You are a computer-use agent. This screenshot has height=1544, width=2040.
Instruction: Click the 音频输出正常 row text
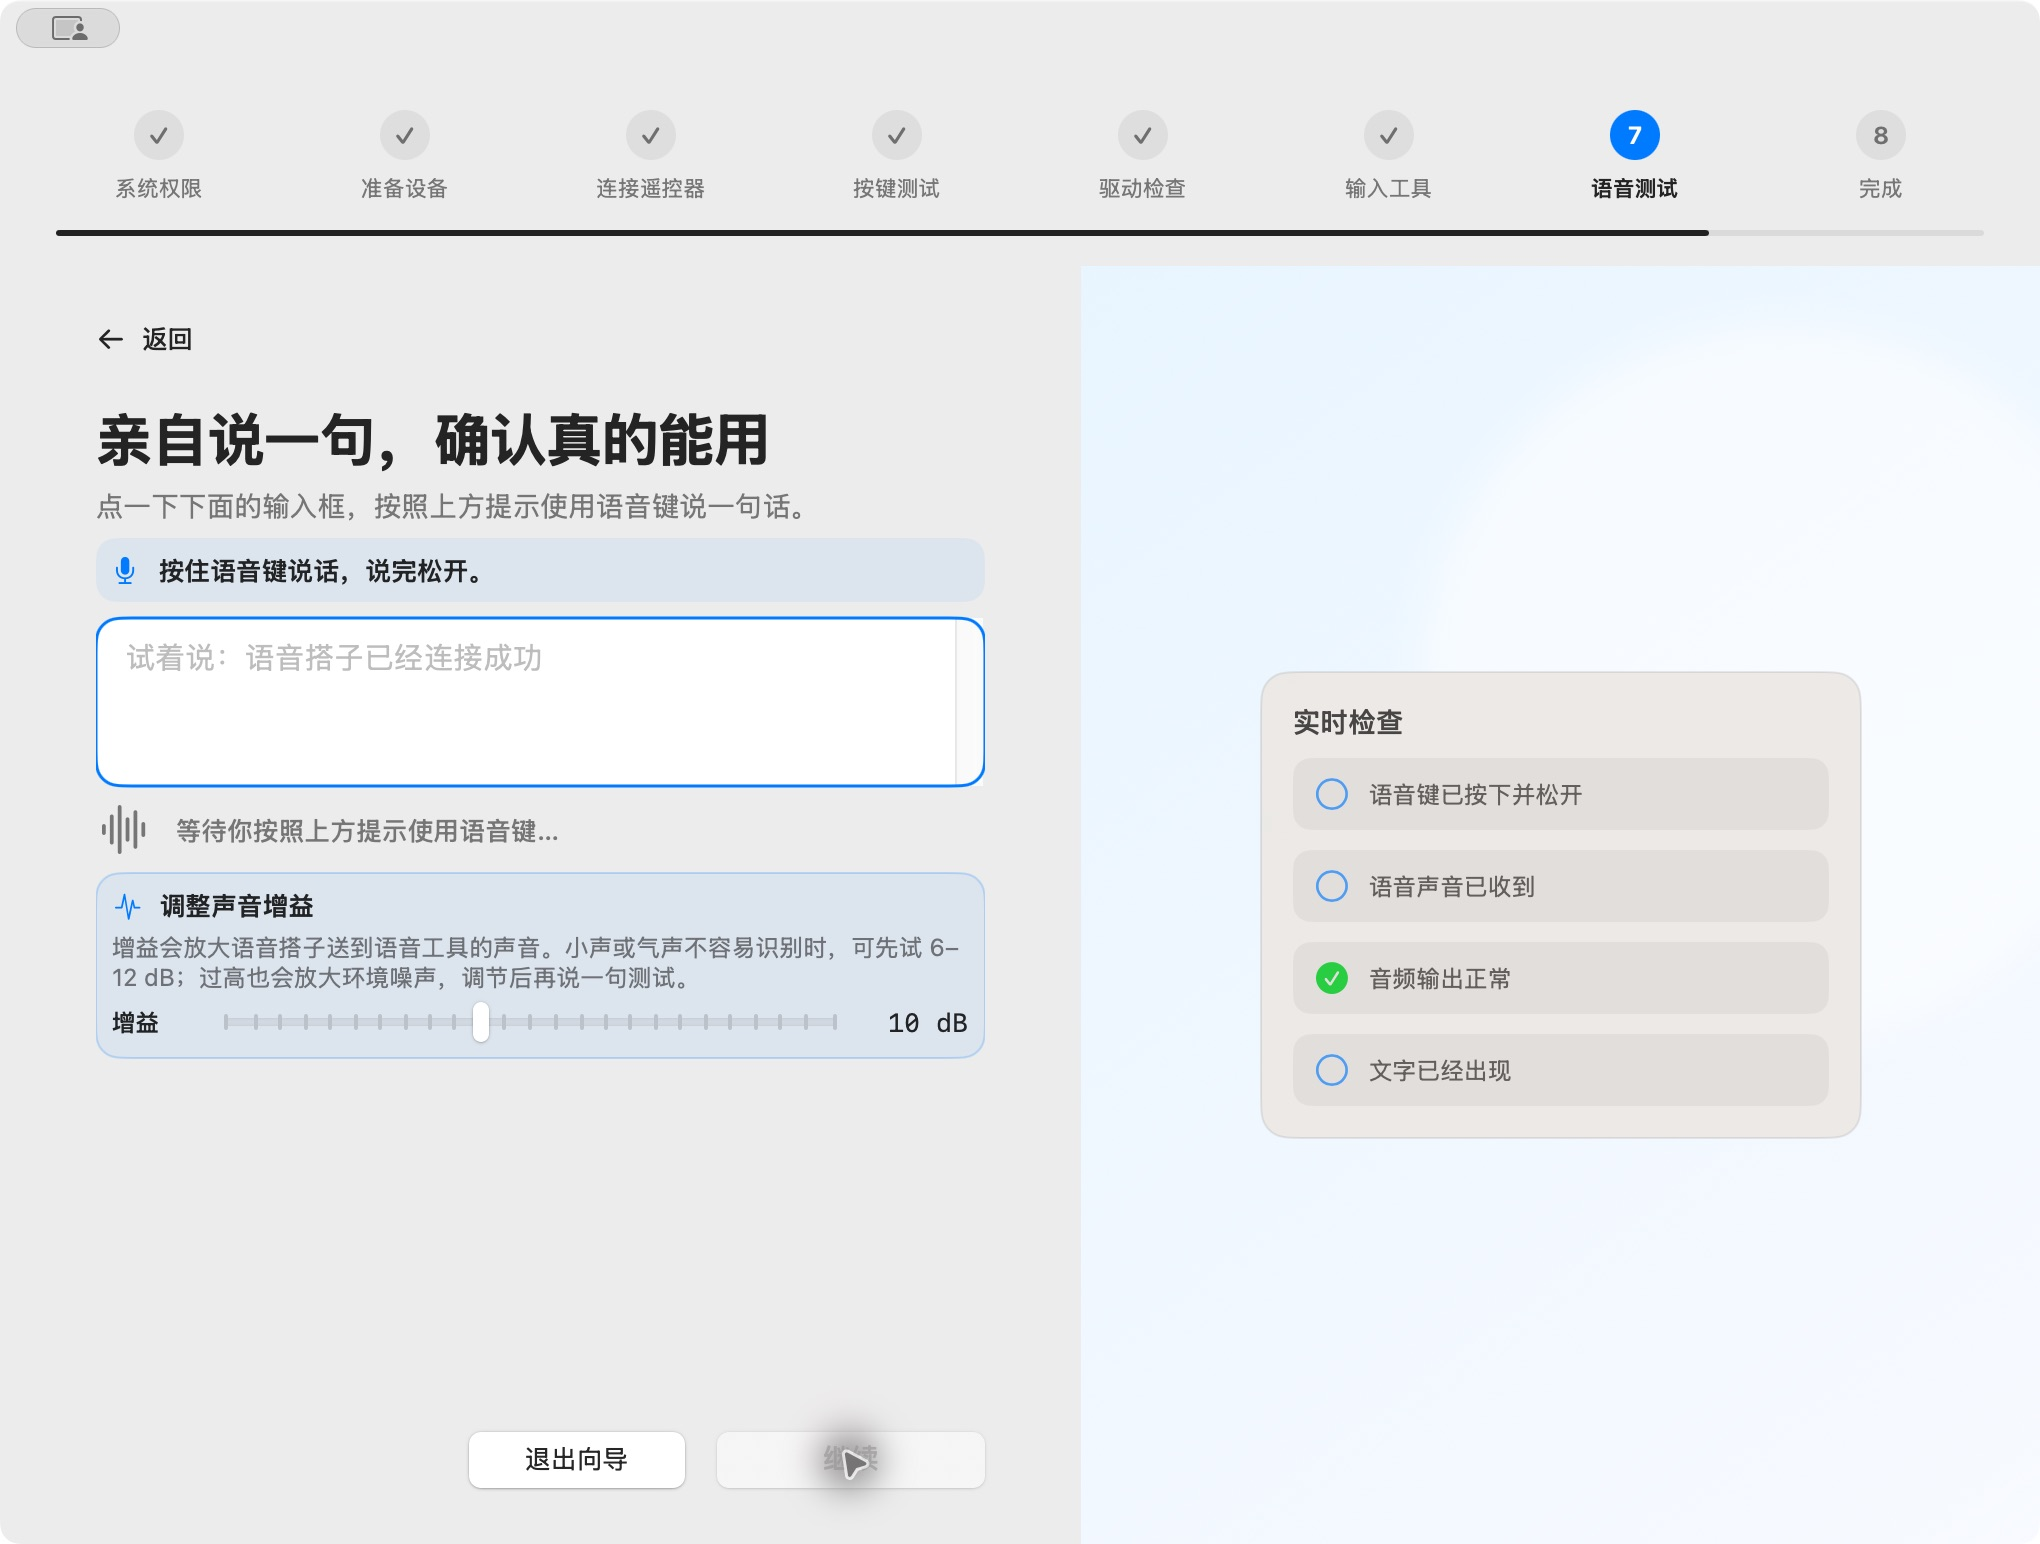(x=1440, y=978)
